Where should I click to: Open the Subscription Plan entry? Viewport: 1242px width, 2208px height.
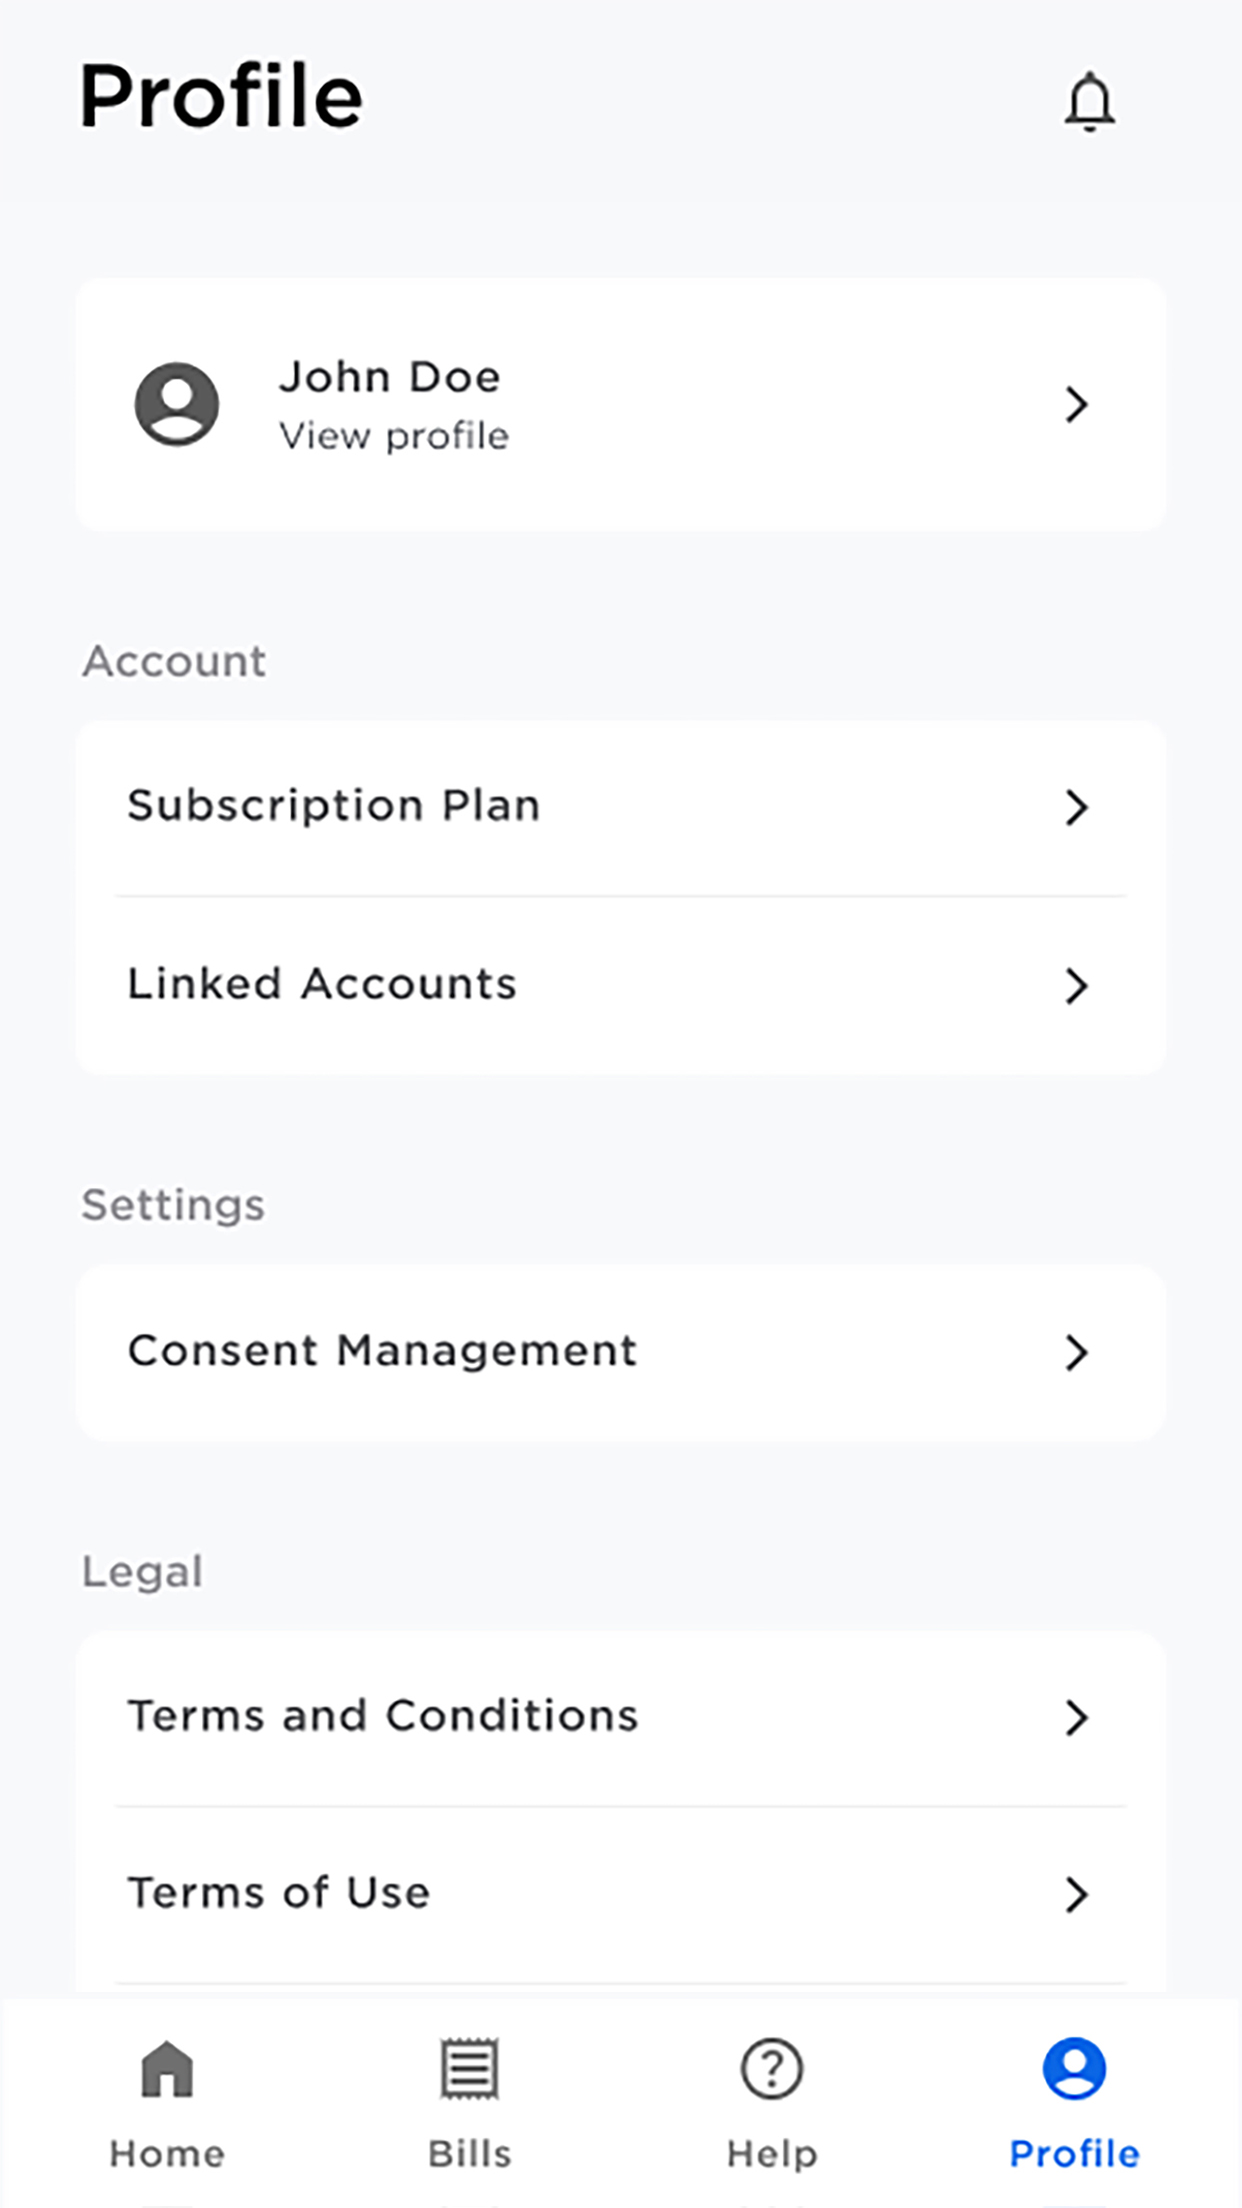621,807
